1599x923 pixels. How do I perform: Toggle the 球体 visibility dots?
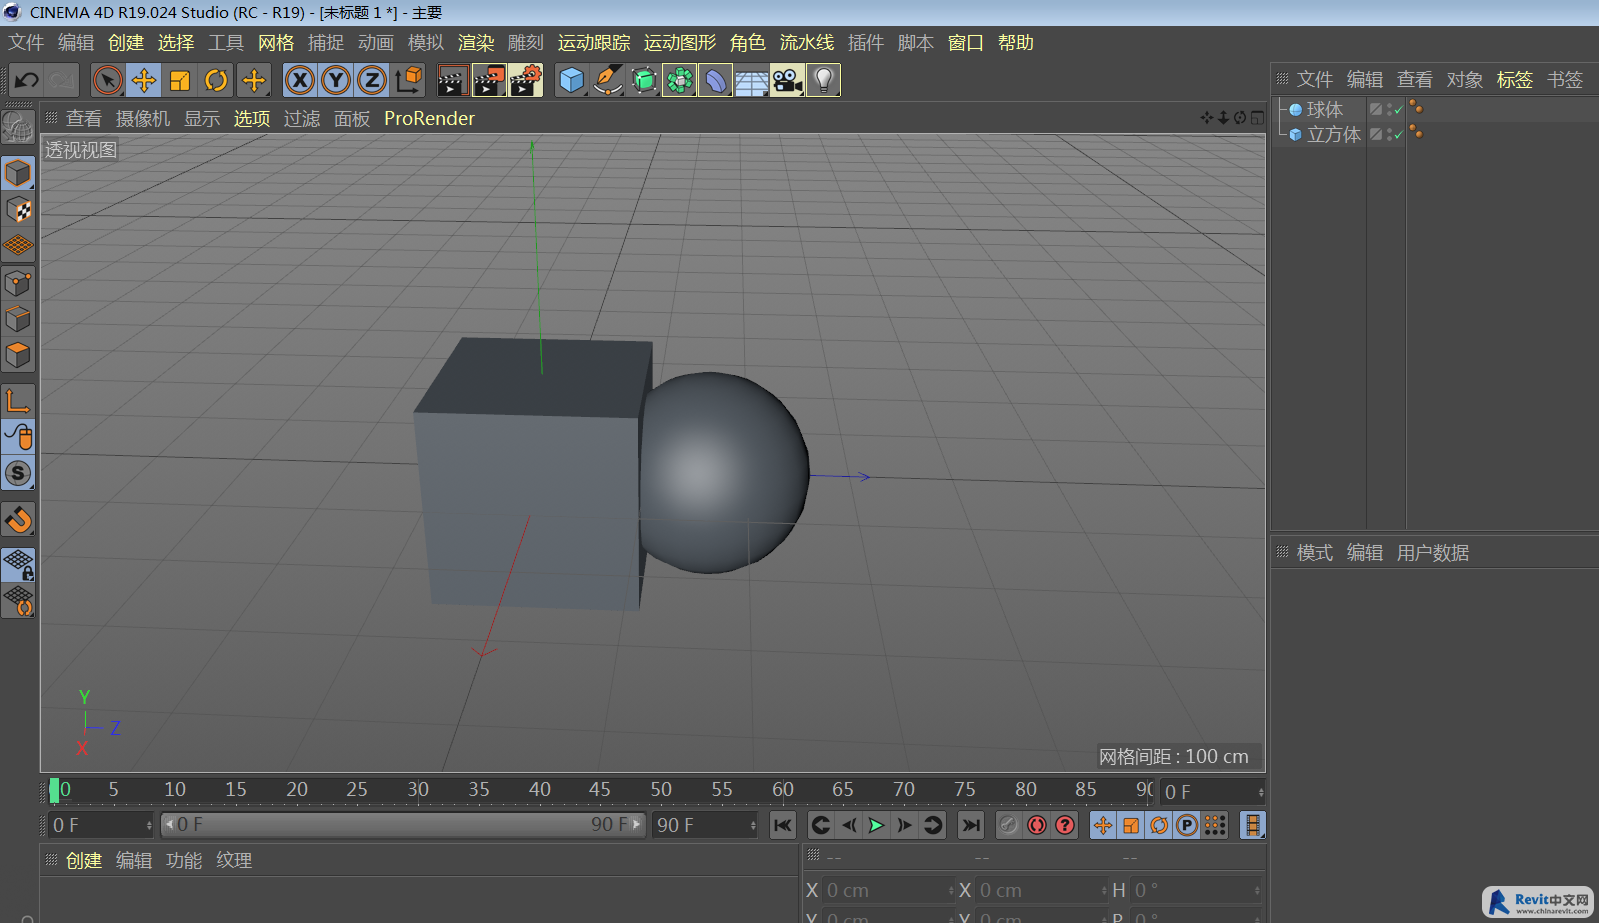1388,109
